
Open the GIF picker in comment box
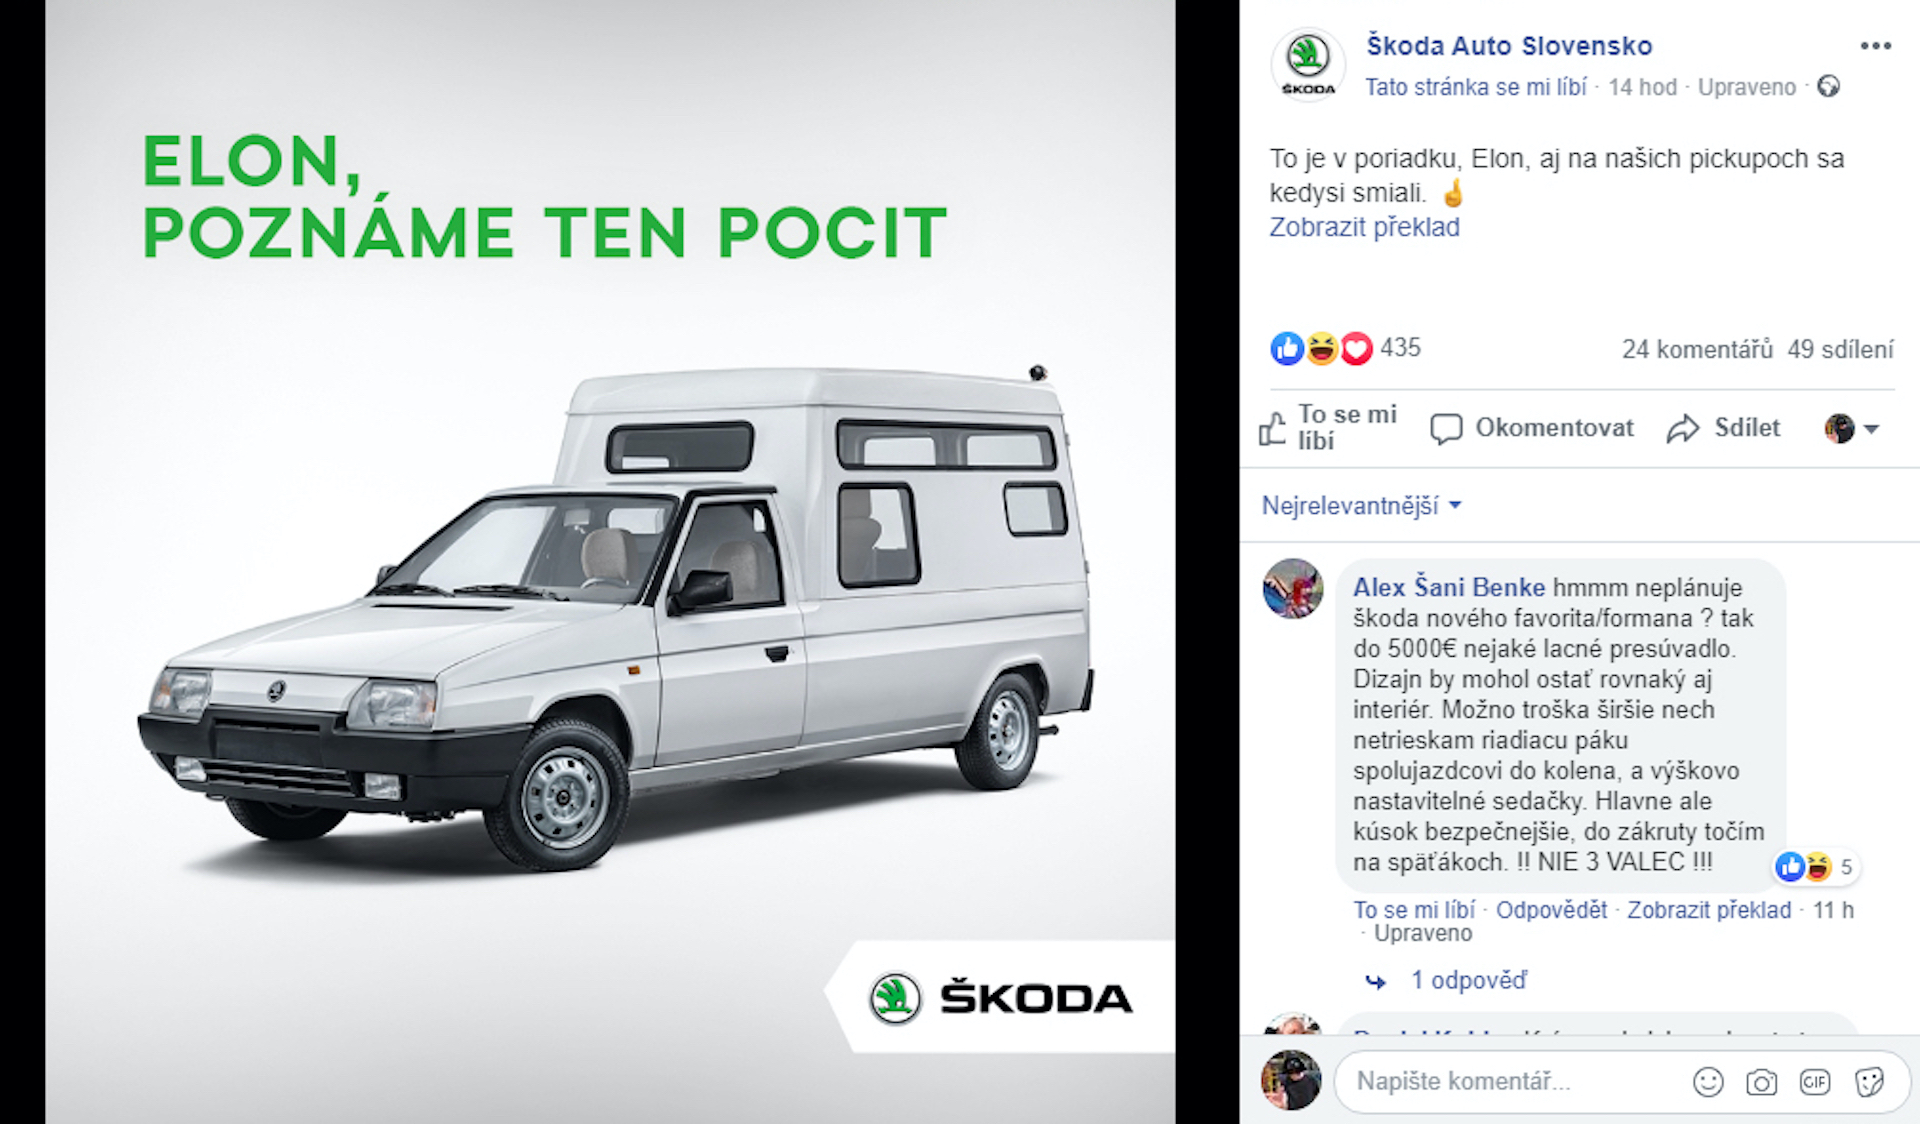1814,1081
